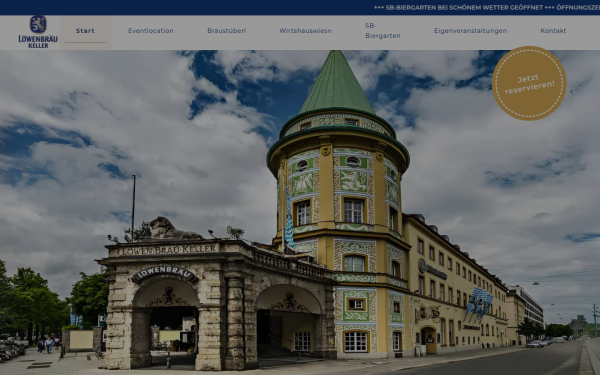
Task: Click the round emblem on the yellow facade
Action: [422, 266]
